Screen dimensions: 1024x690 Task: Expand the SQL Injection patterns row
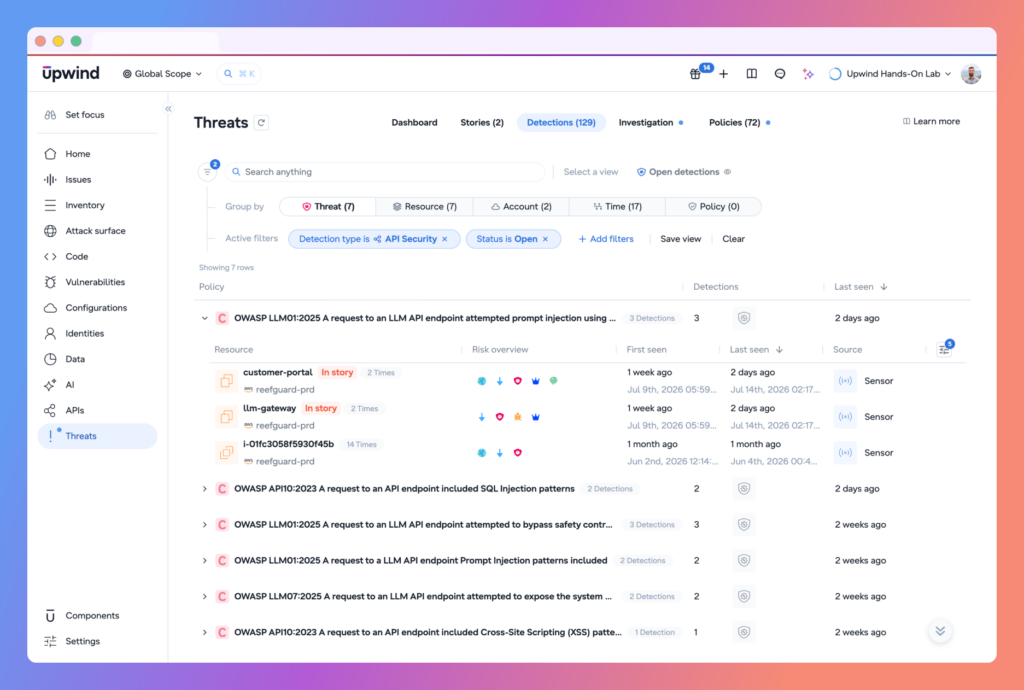click(x=204, y=488)
